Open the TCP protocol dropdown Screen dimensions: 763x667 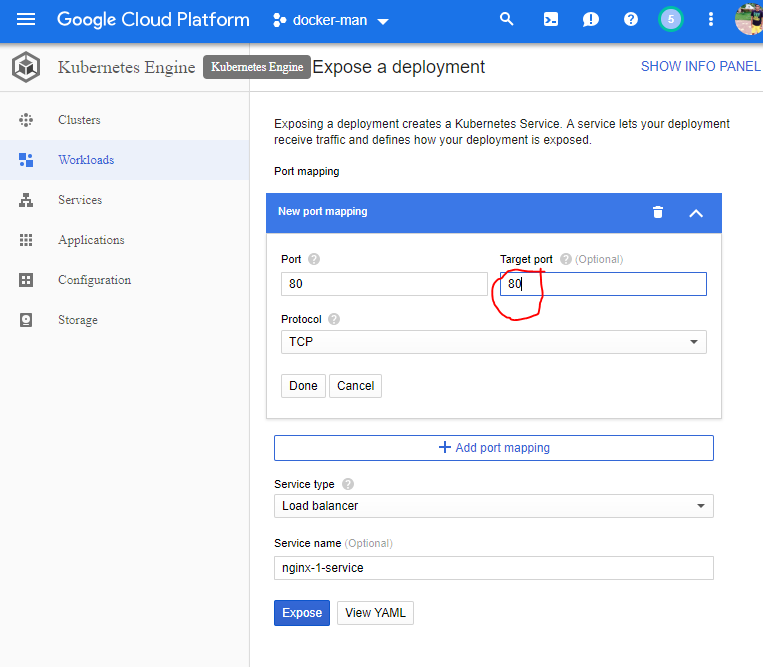click(x=493, y=342)
